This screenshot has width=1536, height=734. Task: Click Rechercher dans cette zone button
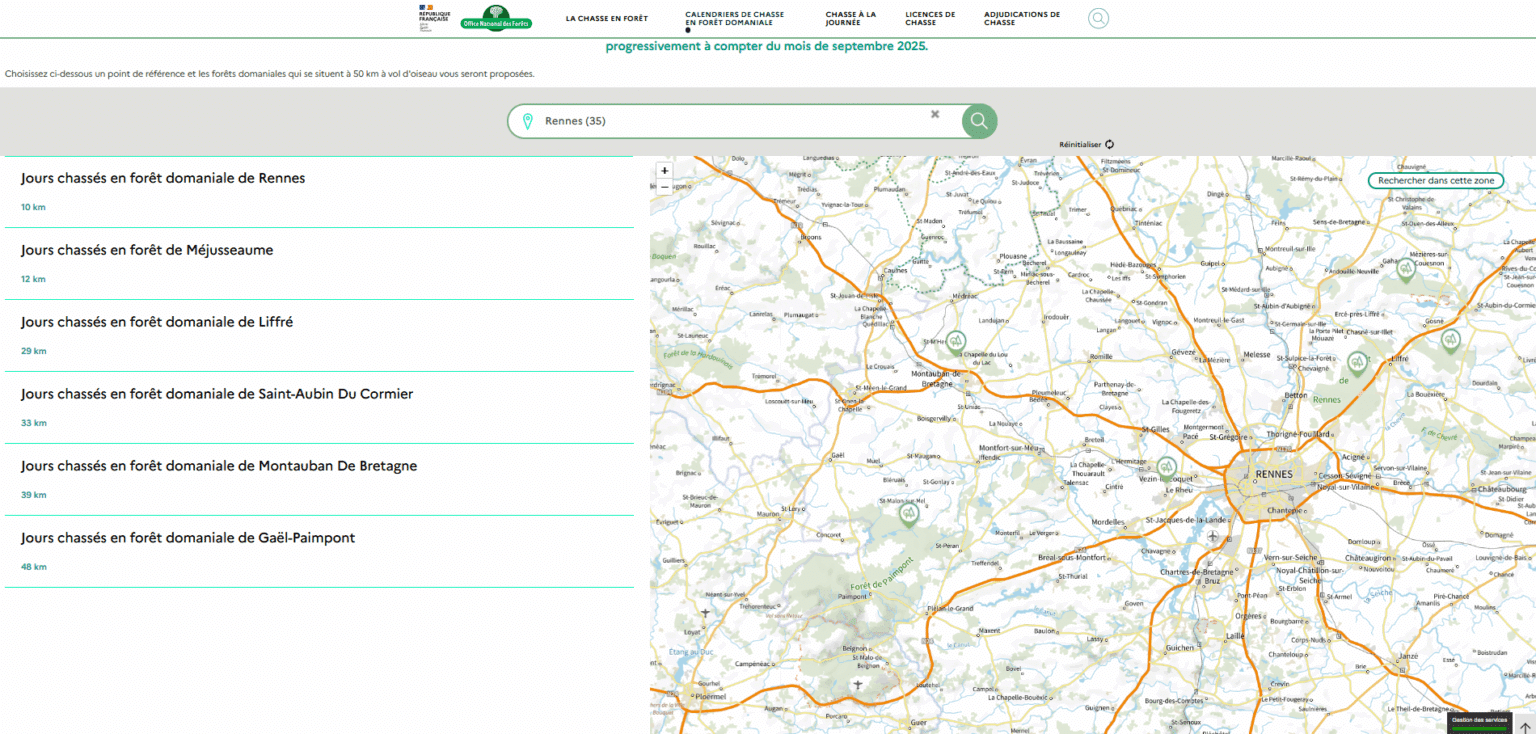[1435, 181]
